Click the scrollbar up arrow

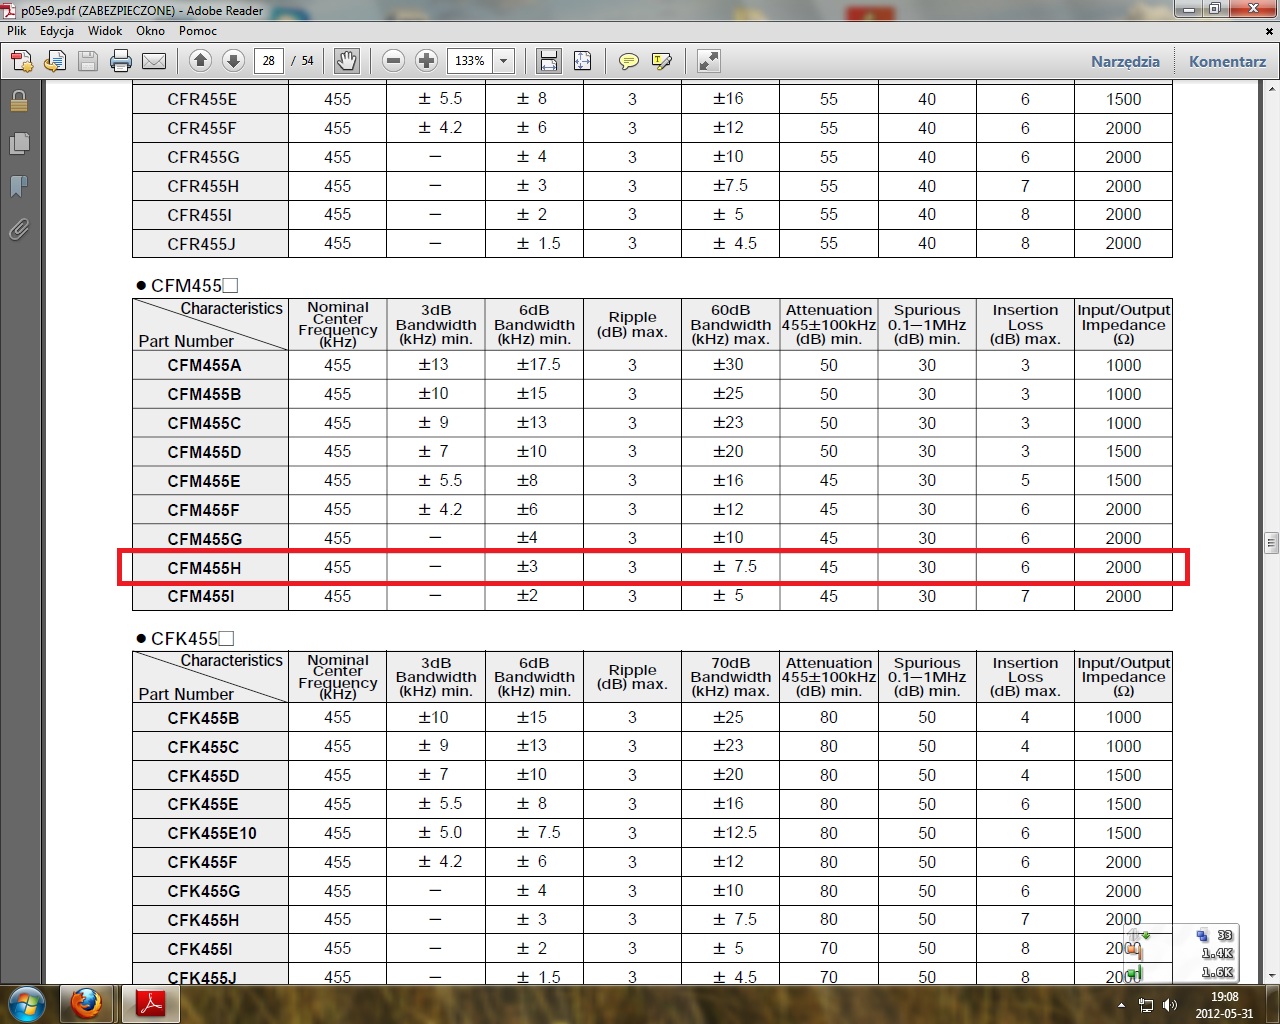coord(1272,89)
